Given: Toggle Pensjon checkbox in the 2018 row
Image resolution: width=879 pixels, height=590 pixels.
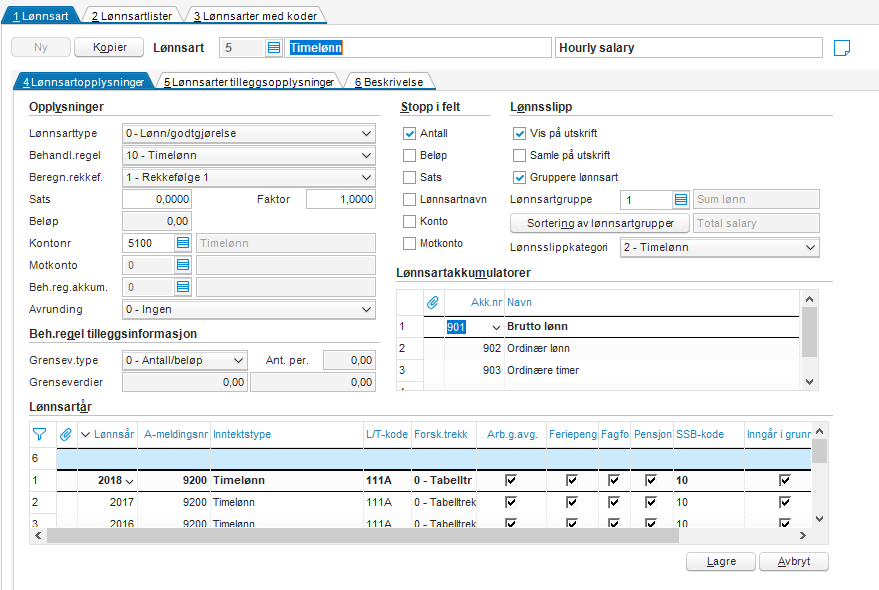Looking at the screenshot, I should 651,480.
